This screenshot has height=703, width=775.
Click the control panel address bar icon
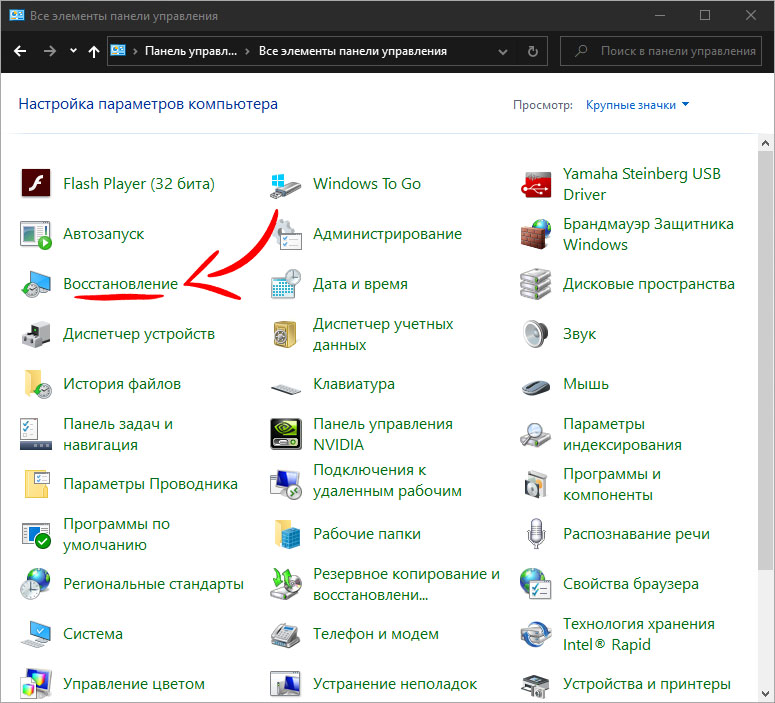pyautogui.click(x=118, y=50)
